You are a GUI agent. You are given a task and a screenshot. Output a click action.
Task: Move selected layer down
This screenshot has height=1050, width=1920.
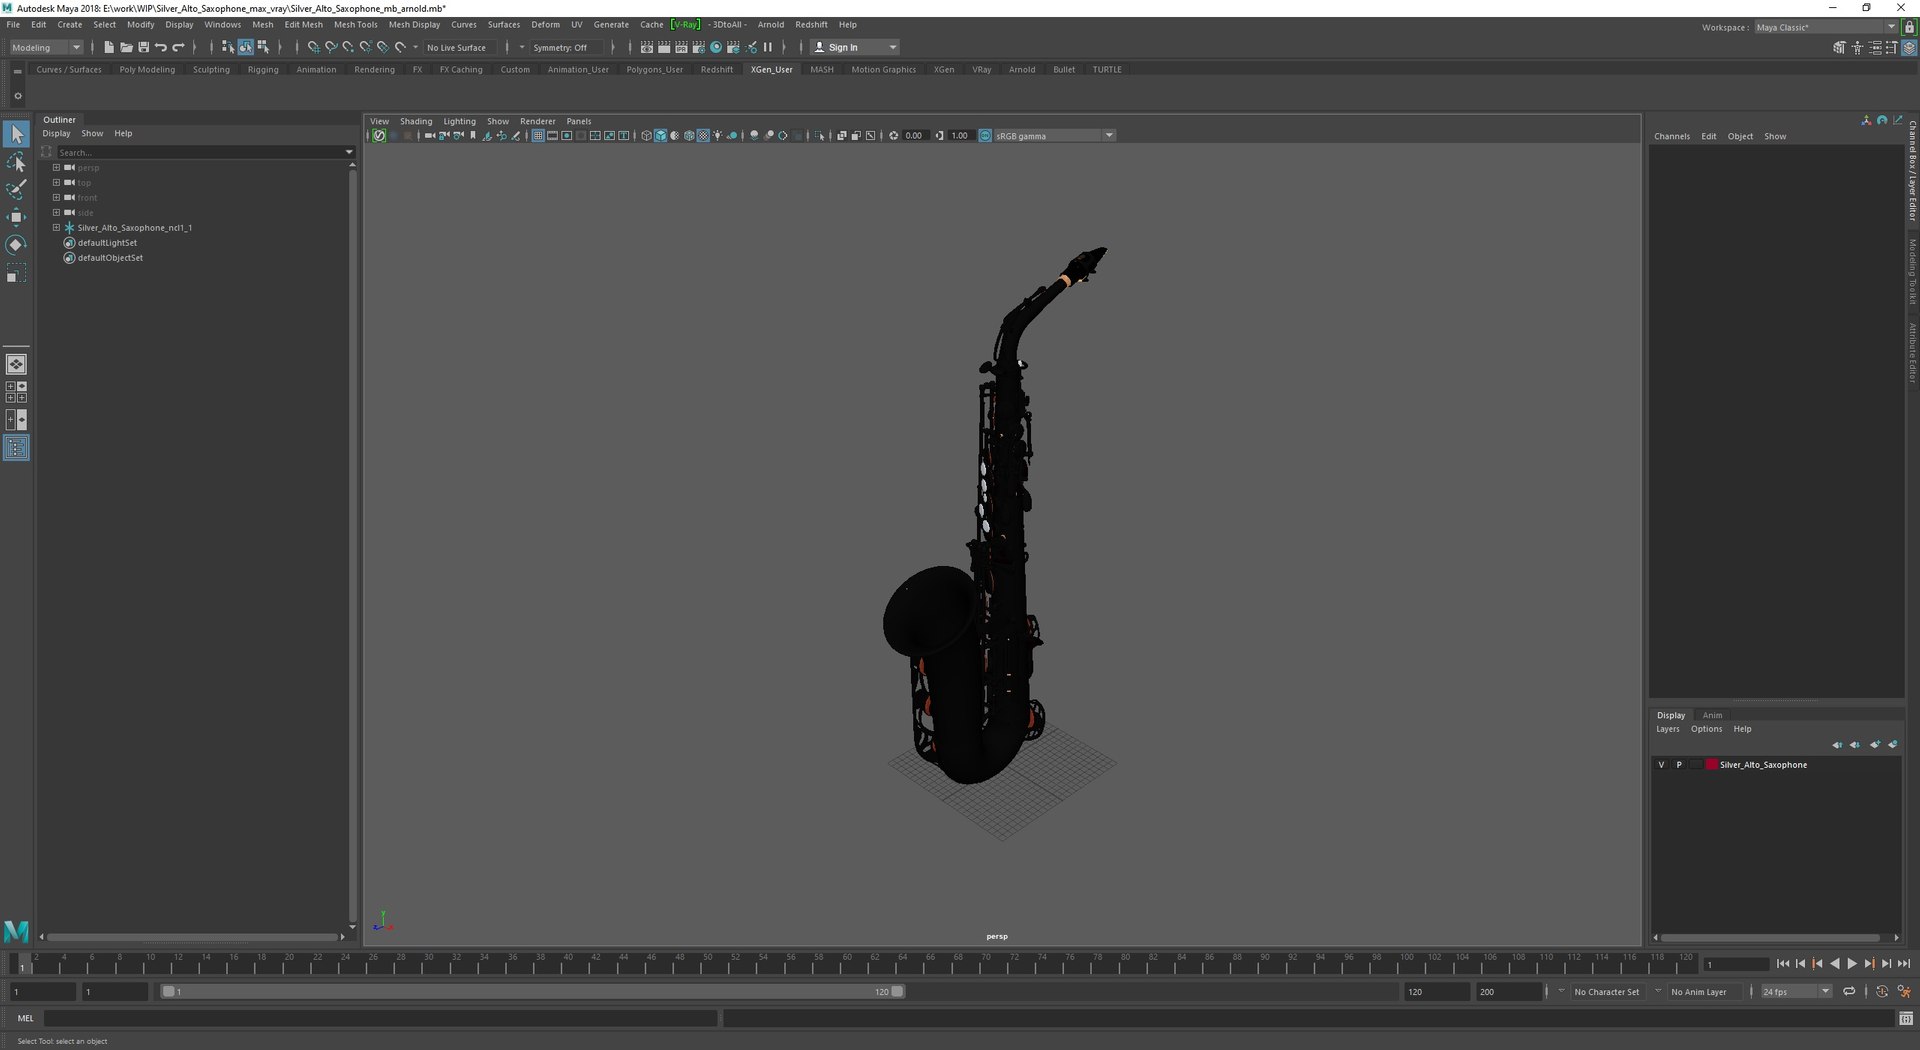[x=1855, y=745]
